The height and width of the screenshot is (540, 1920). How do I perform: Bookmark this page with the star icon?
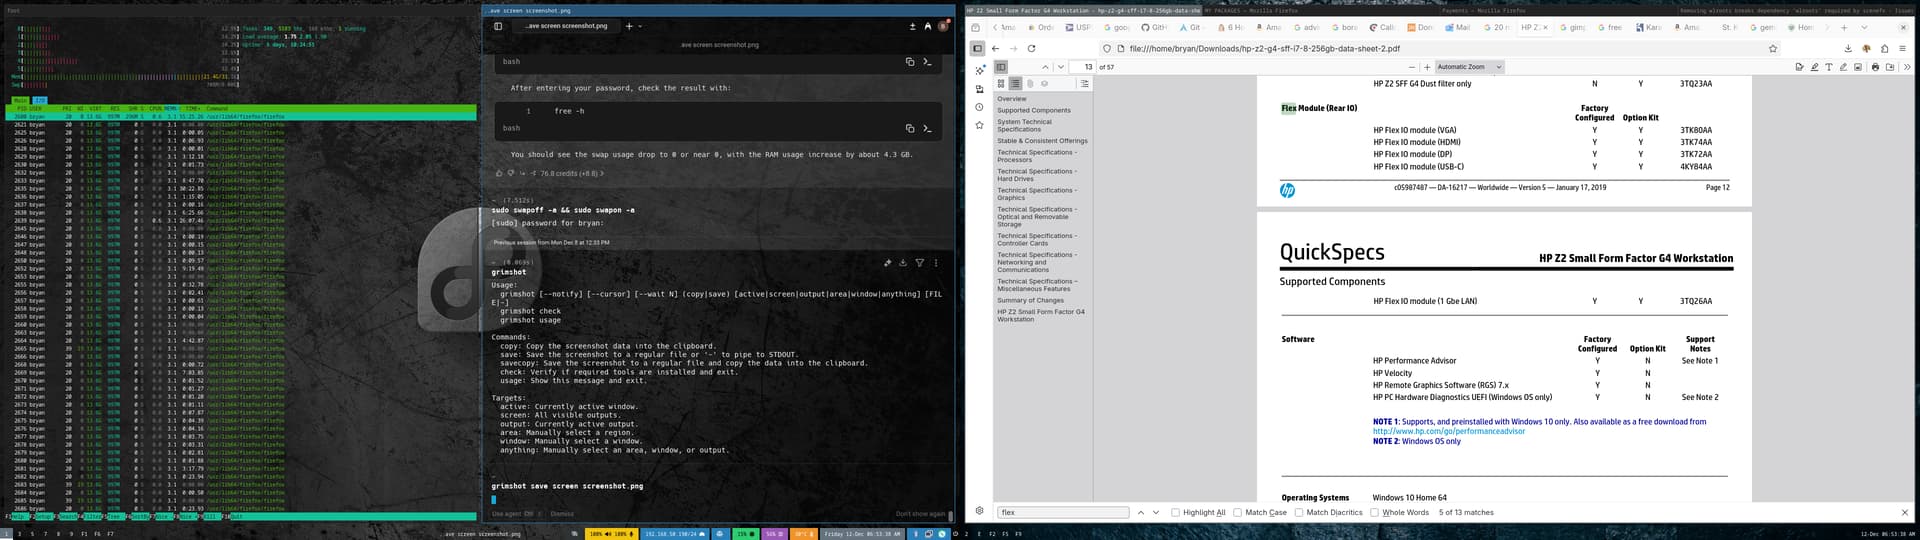(1773, 48)
